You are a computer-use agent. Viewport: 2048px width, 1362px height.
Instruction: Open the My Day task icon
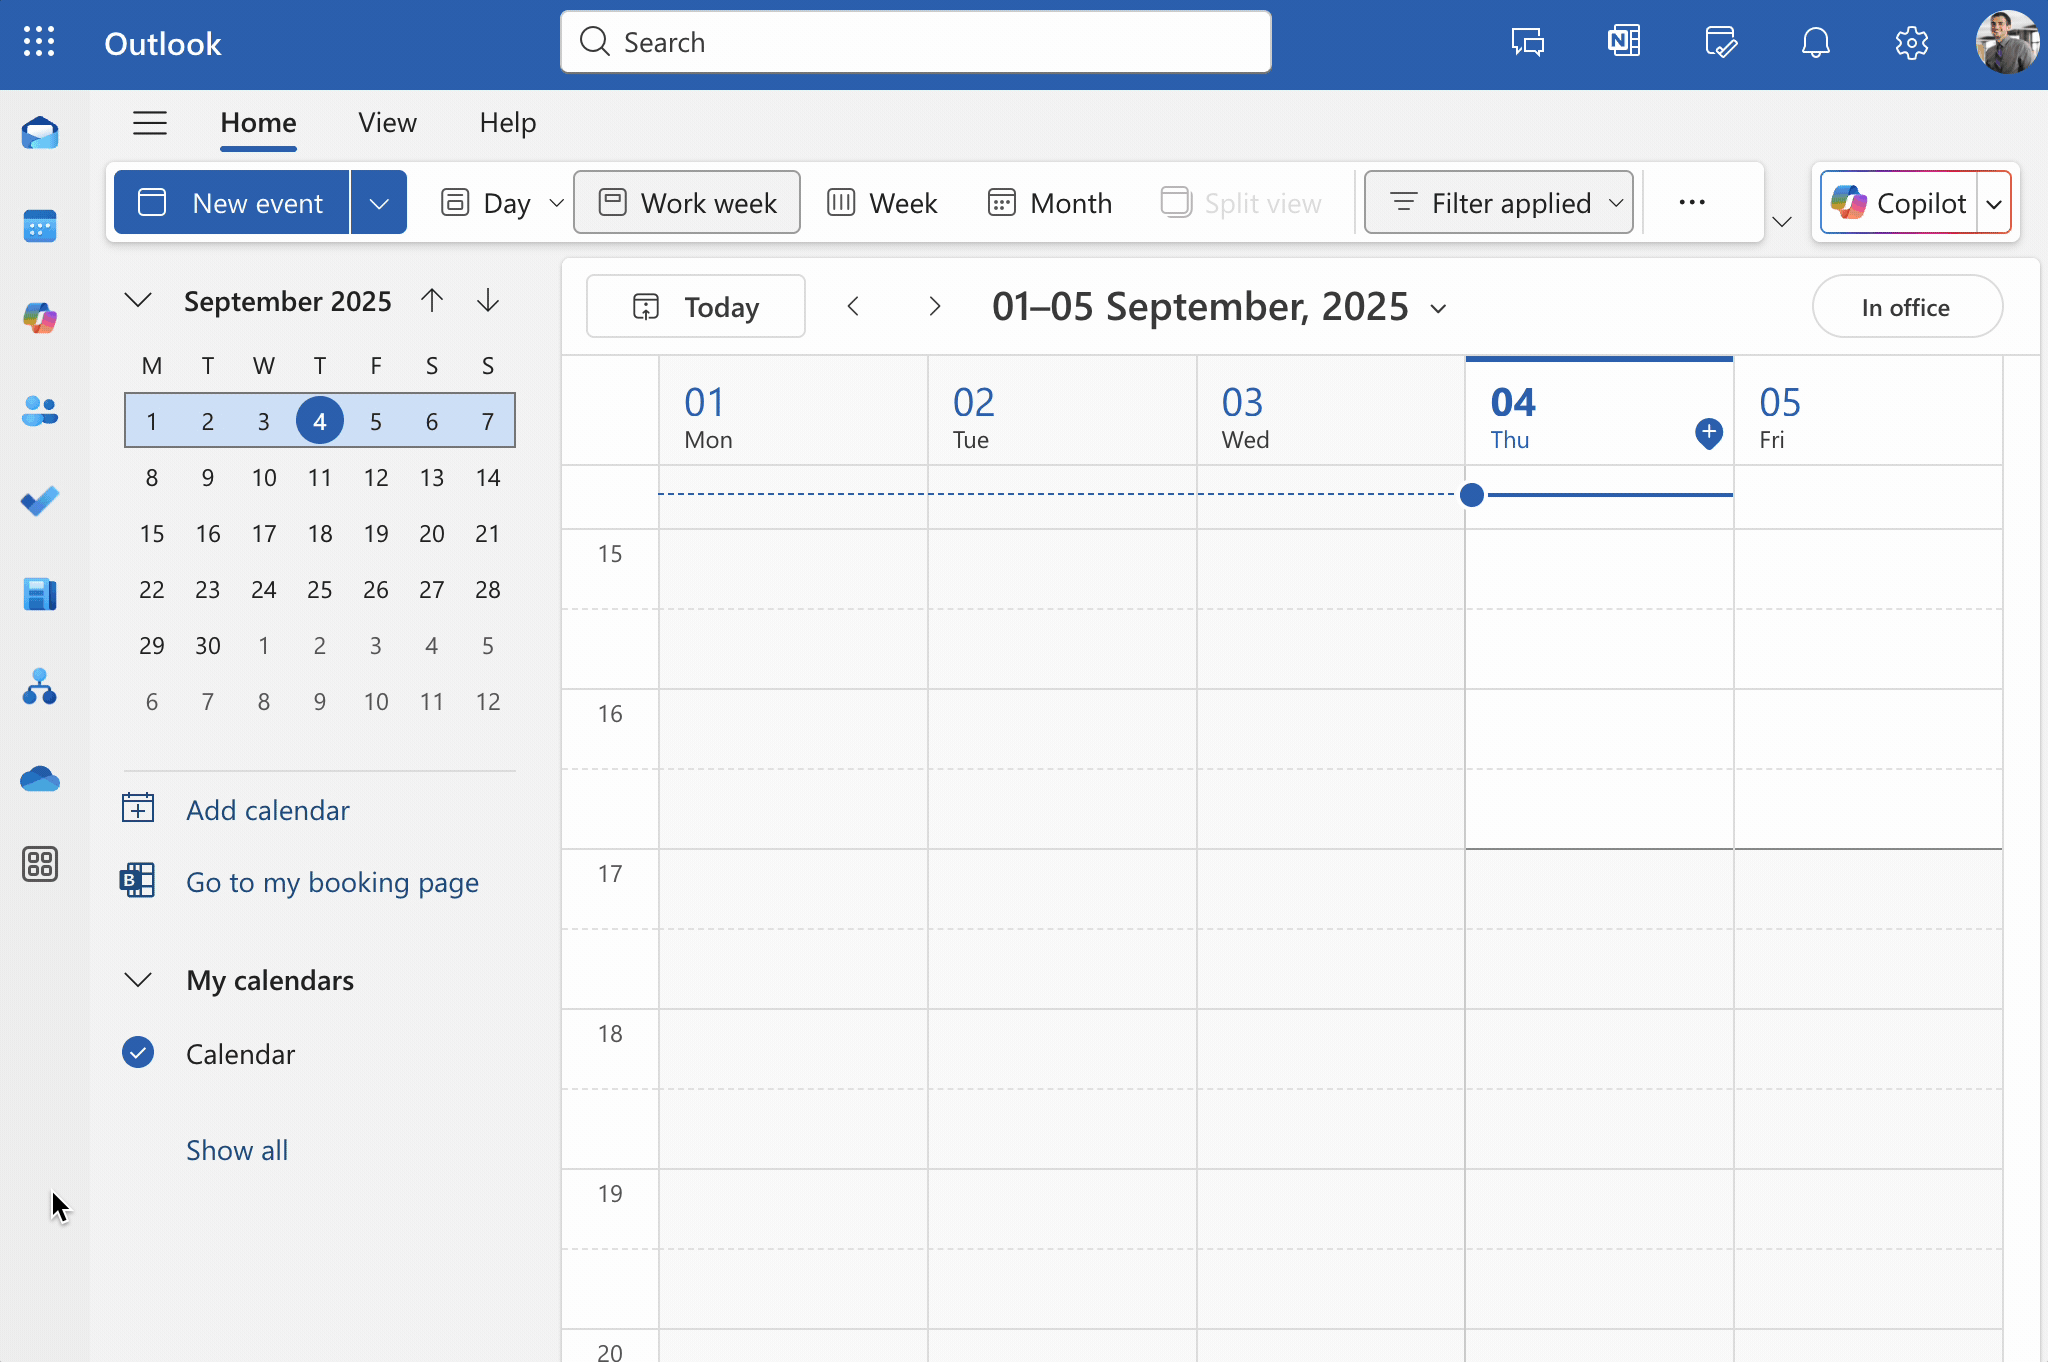click(1720, 42)
